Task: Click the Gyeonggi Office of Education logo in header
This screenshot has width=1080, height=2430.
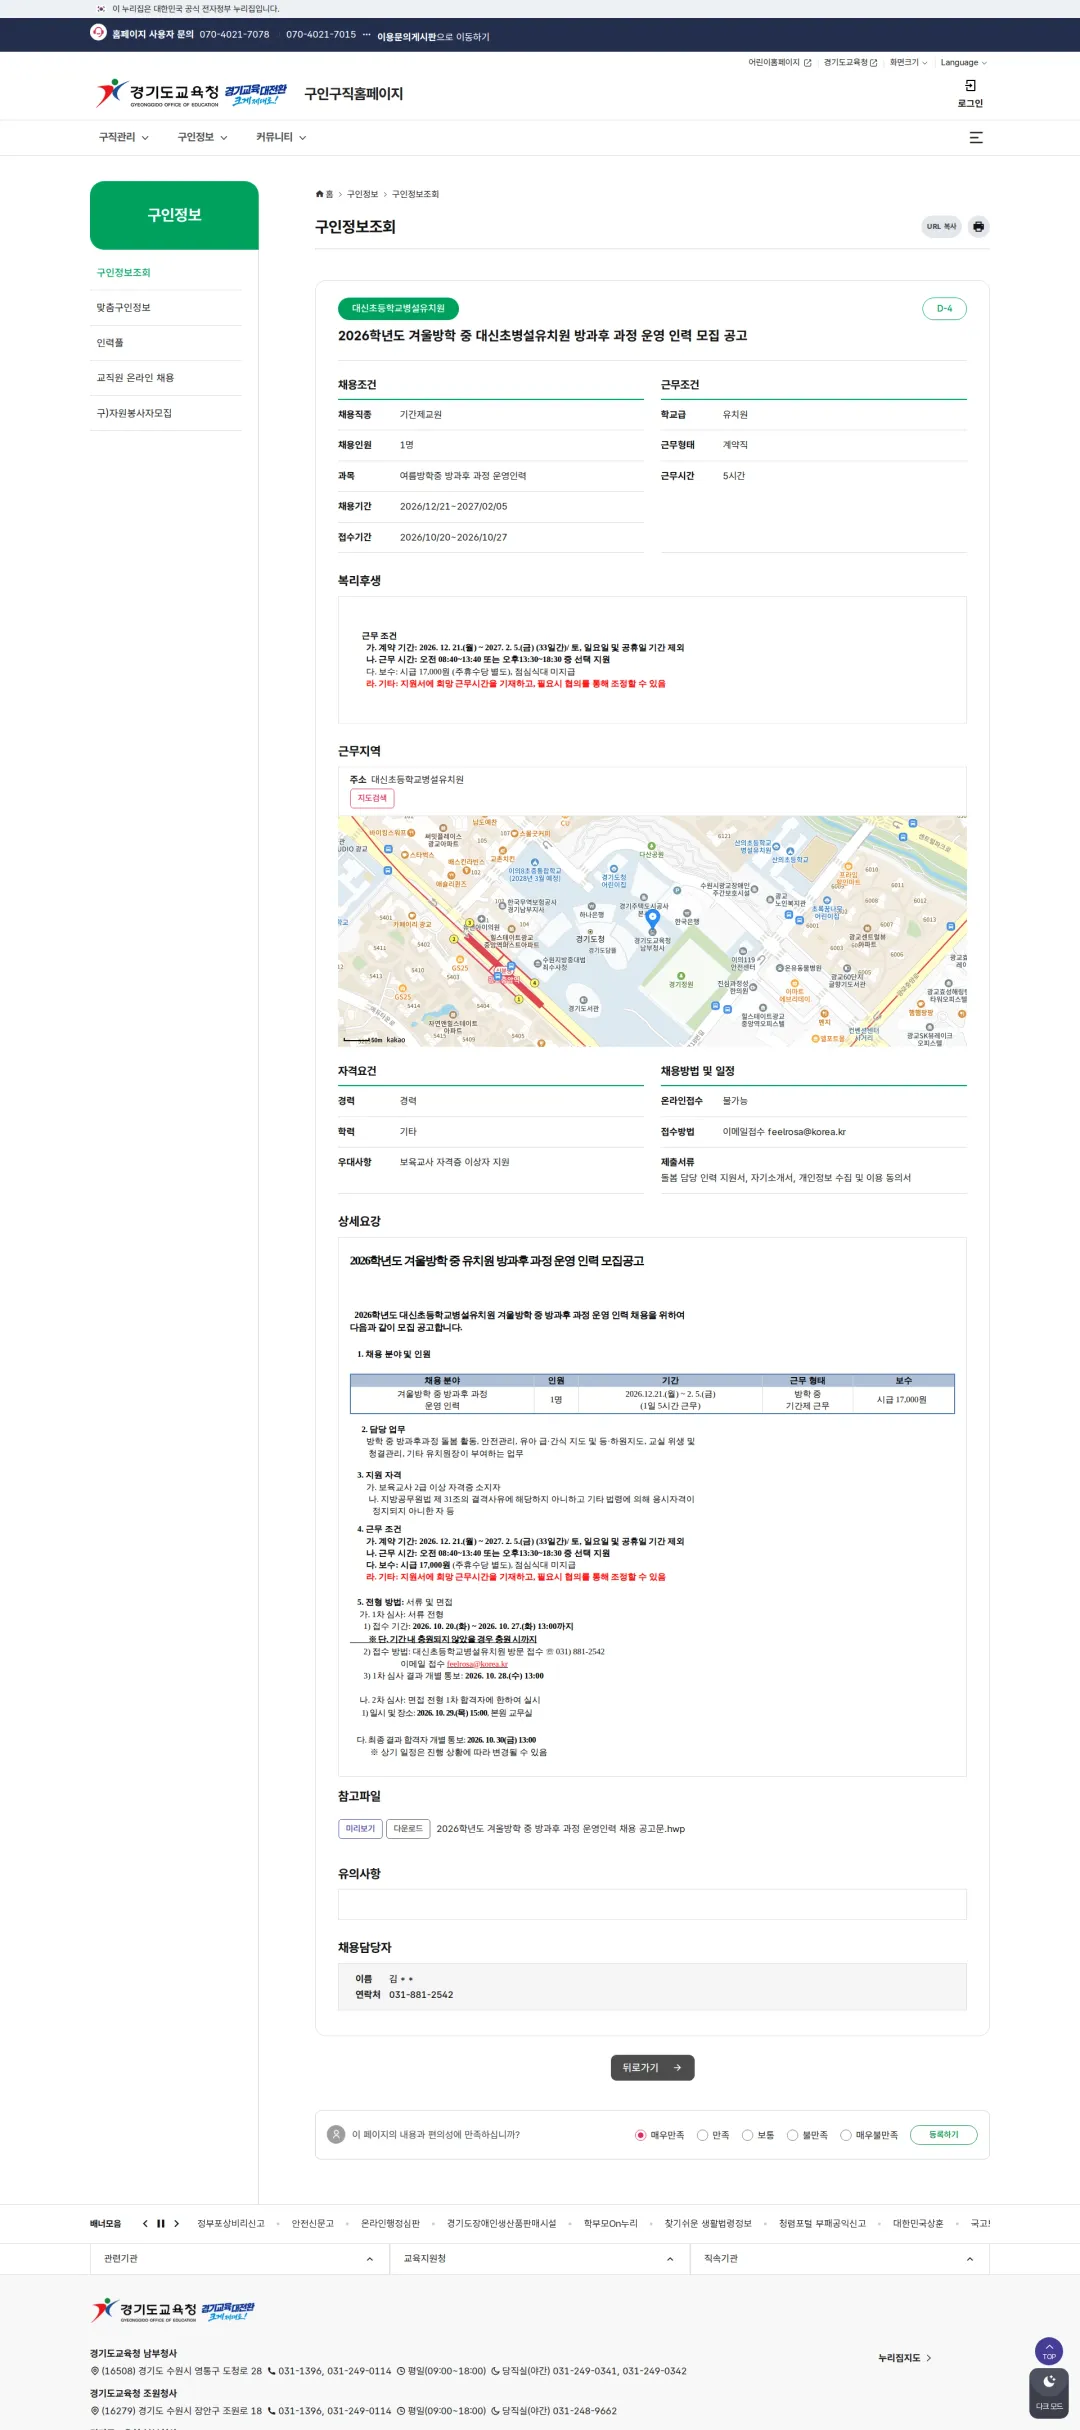Action: tap(157, 93)
